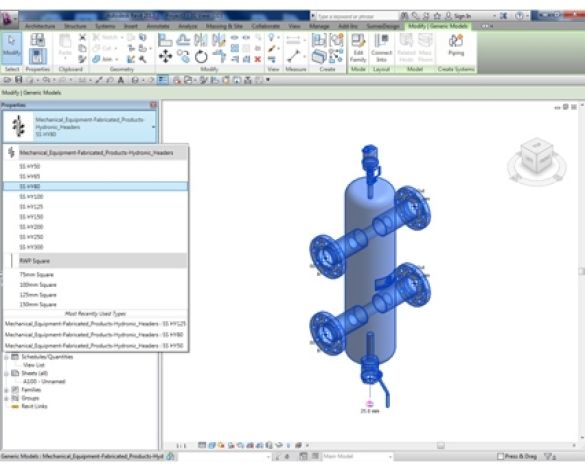The image size is (585, 471).
Task: Toggle the Press & Drag checkbox
Action: click(x=501, y=456)
